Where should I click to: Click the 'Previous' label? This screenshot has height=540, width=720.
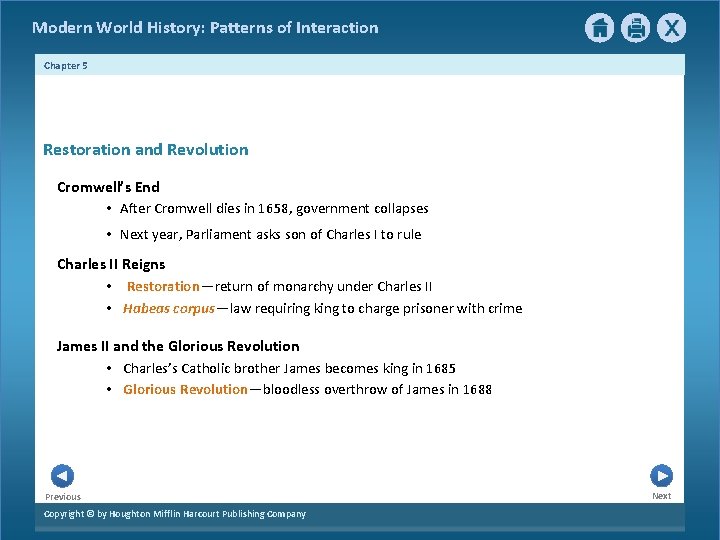click(63, 497)
